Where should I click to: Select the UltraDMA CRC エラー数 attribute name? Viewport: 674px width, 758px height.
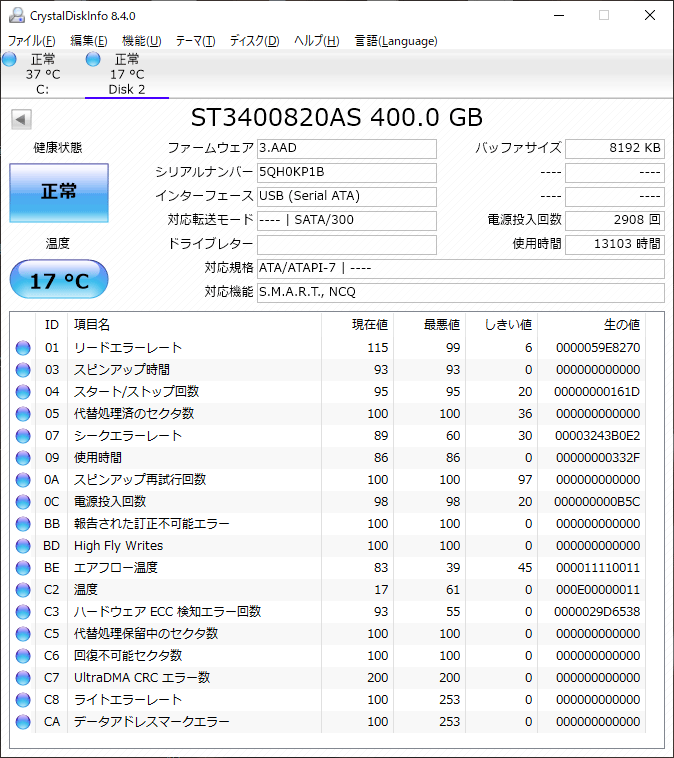[142, 678]
